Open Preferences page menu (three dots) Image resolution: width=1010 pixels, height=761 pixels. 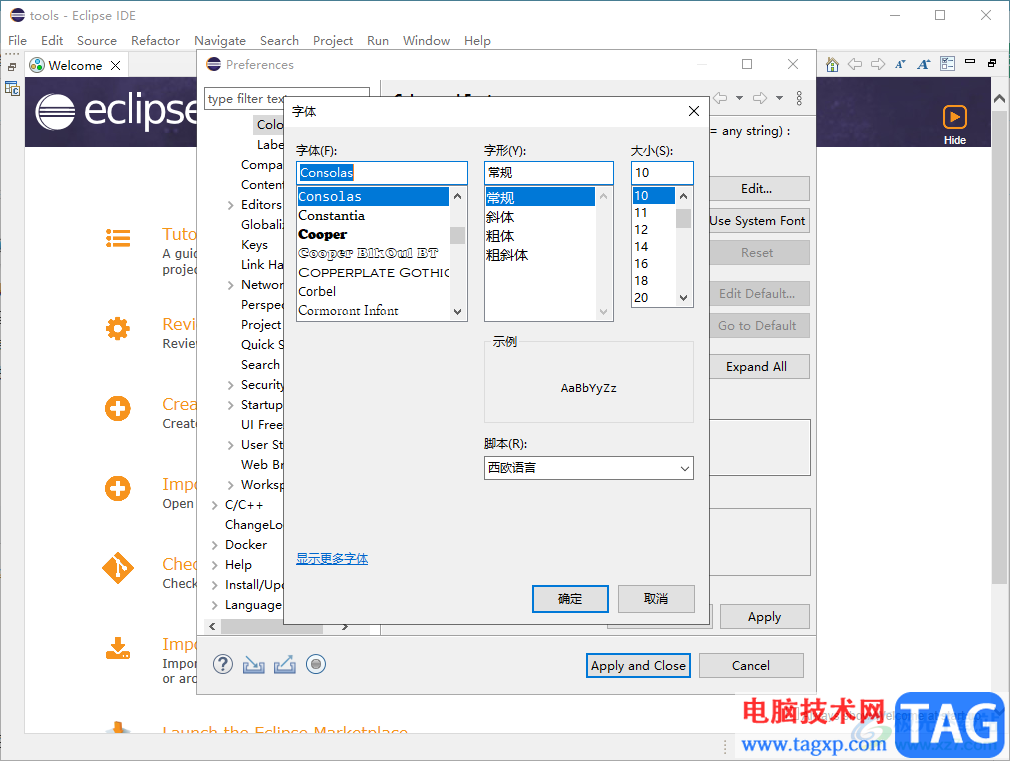(x=799, y=98)
